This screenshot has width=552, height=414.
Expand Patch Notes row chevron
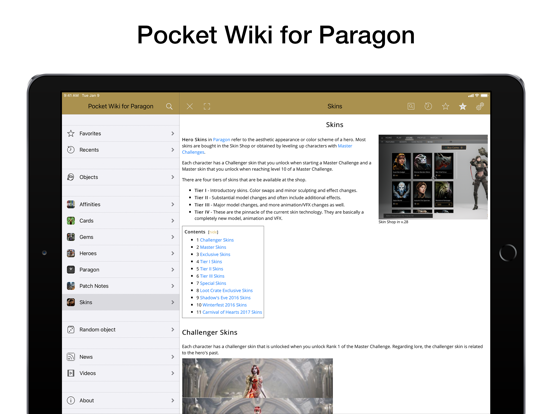click(x=172, y=286)
